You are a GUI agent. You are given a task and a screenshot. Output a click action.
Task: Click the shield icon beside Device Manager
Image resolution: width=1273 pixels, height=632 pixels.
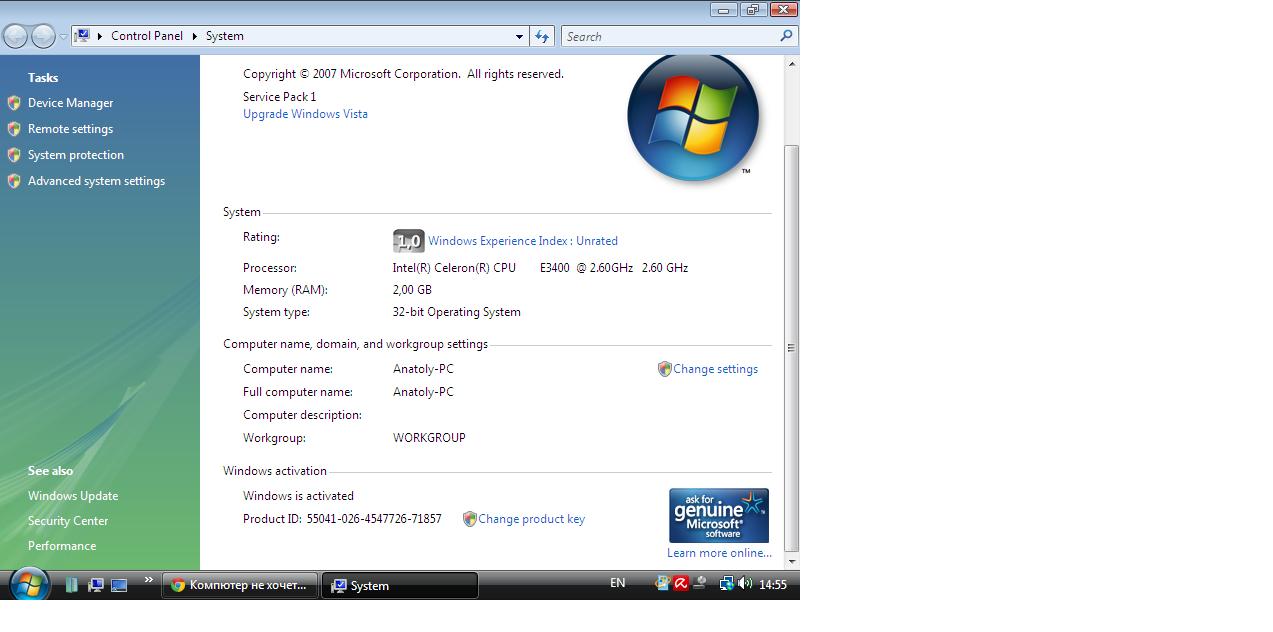pos(14,103)
